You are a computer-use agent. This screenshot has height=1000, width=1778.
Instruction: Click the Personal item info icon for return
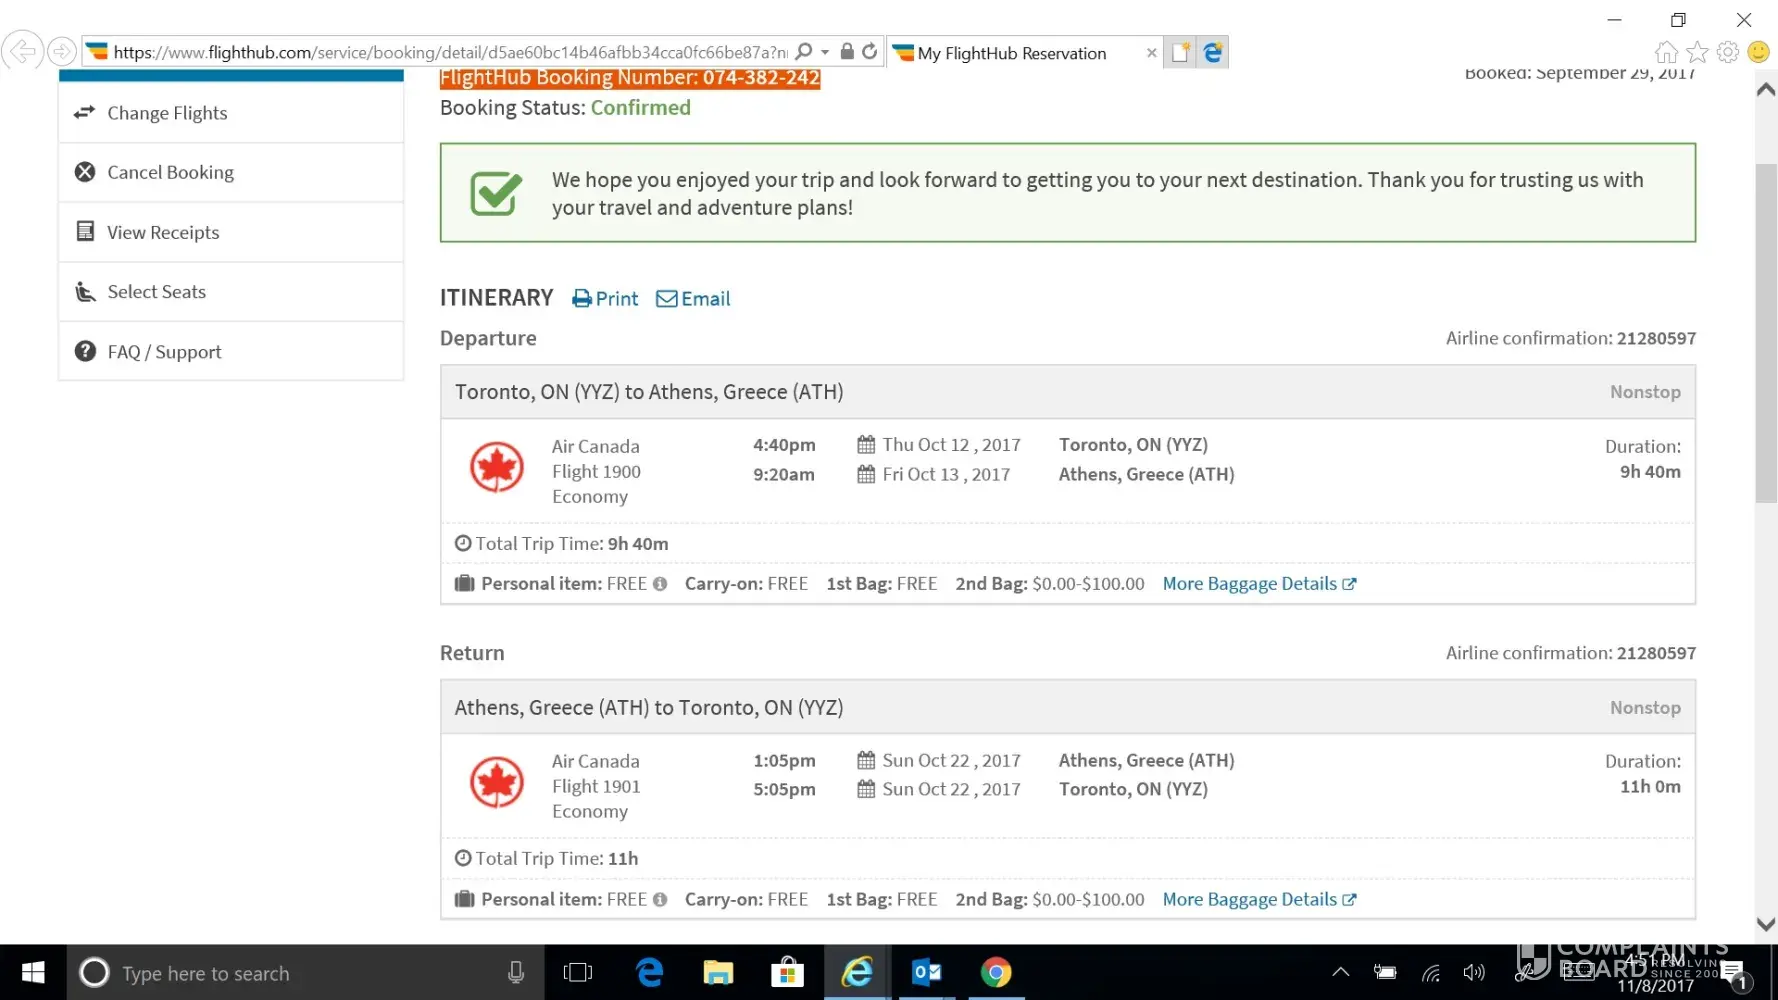pyautogui.click(x=660, y=899)
